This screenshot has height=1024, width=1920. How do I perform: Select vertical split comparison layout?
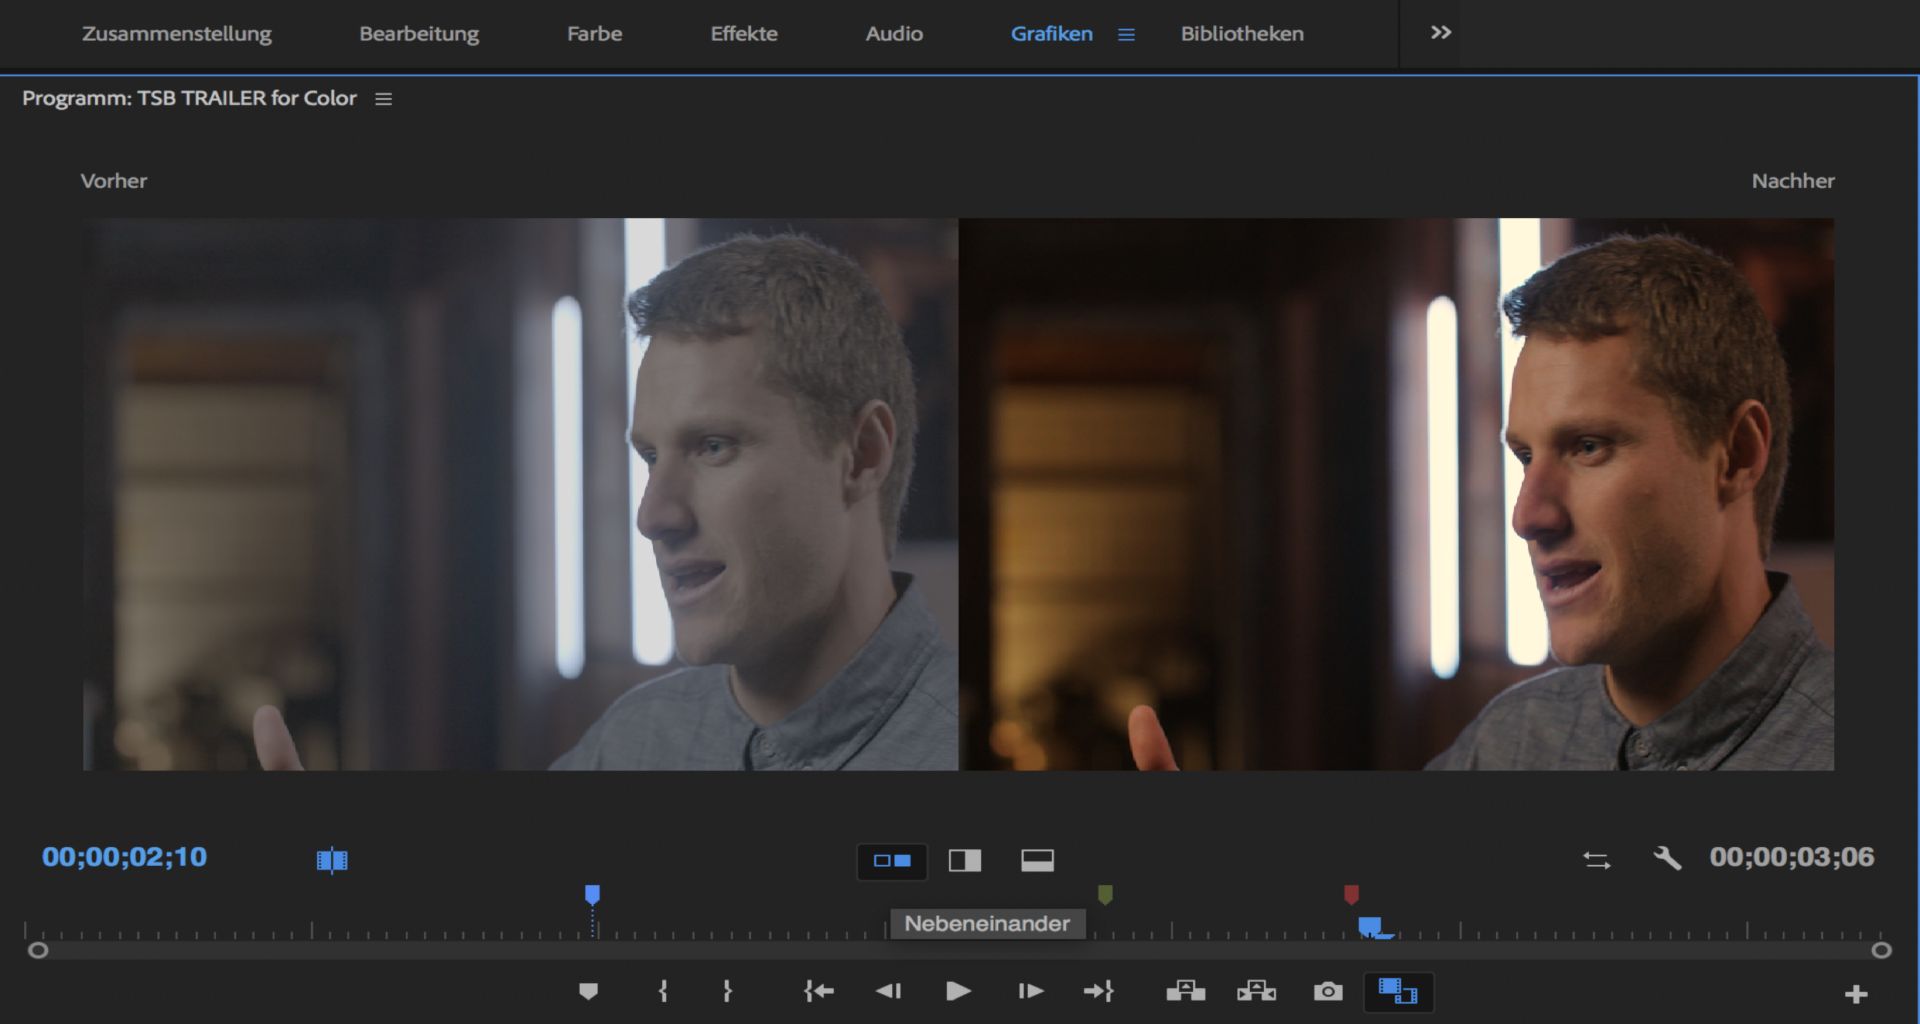click(x=965, y=860)
